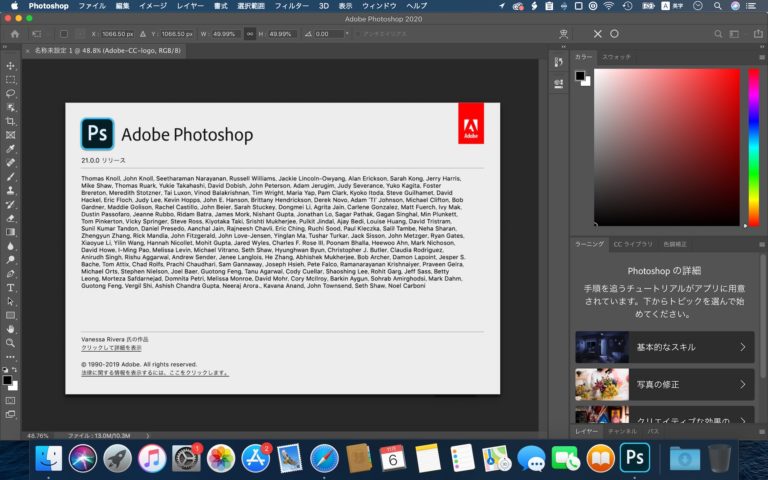Switch to the スウォッチ tab
The height and width of the screenshot is (480, 768).
616,57
